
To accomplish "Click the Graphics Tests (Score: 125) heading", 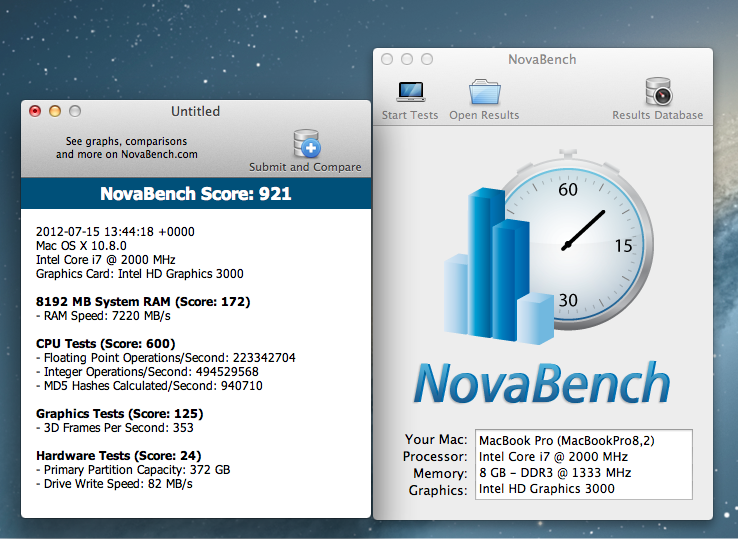I will pyautogui.click(x=120, y=414).
